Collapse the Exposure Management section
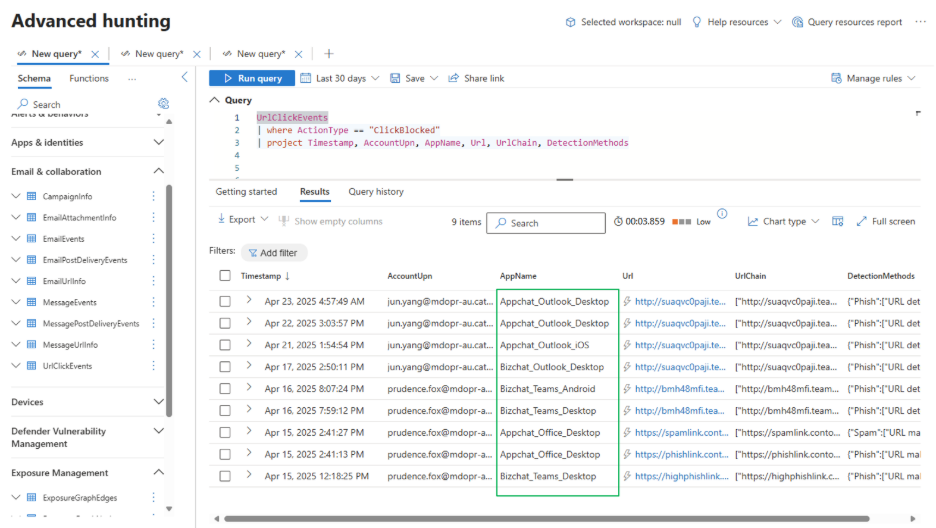 (158, 473)
